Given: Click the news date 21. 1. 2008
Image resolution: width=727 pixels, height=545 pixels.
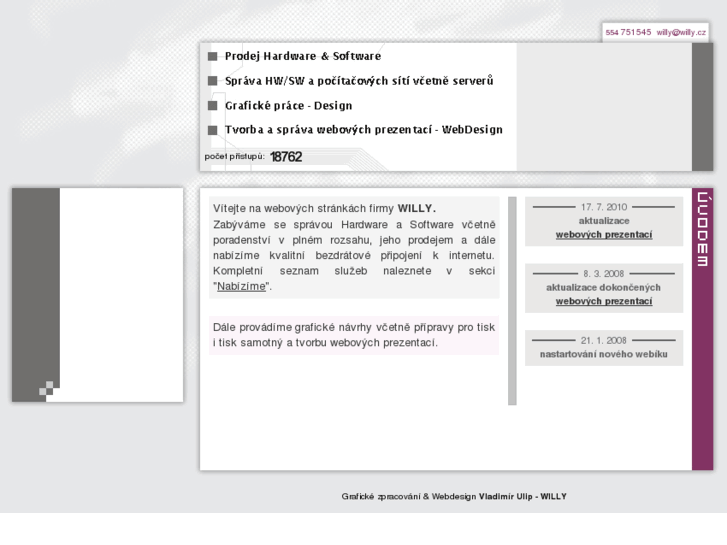Looking at the screenshot, I should [604, 340].
